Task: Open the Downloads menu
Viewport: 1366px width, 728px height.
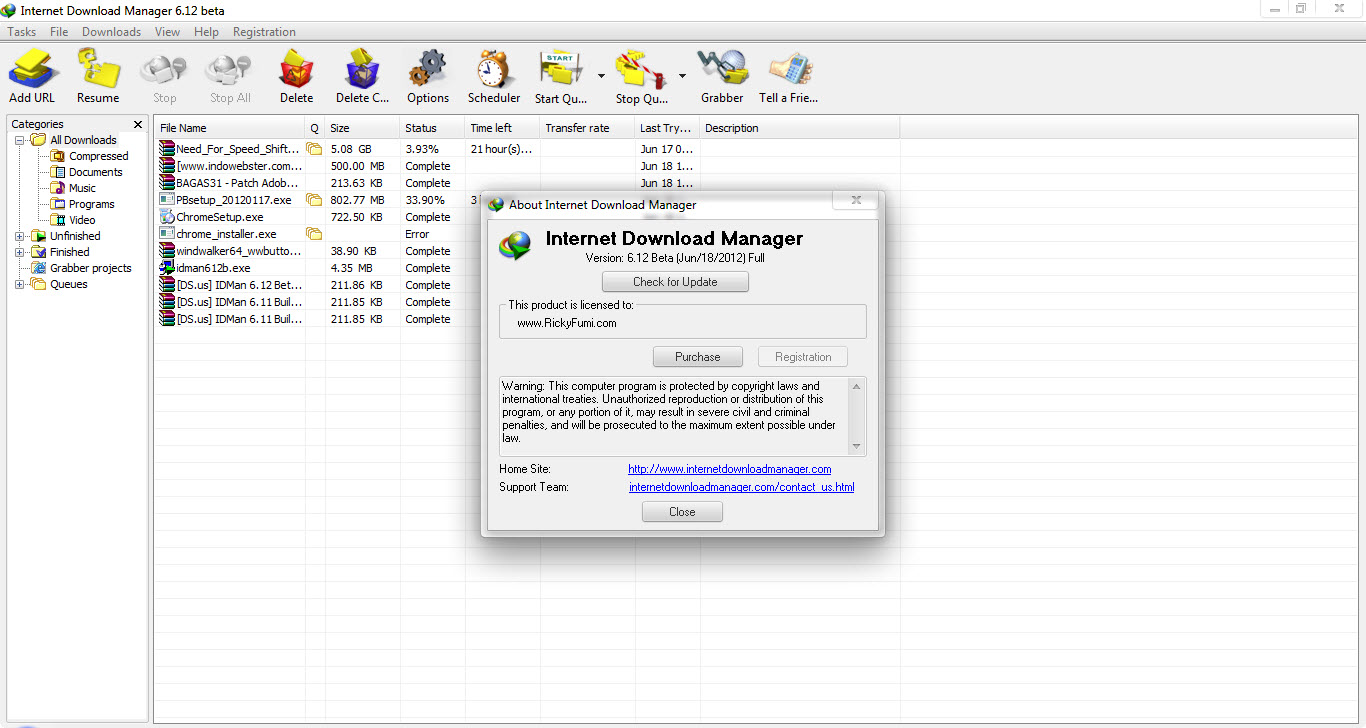Action: 111,32
